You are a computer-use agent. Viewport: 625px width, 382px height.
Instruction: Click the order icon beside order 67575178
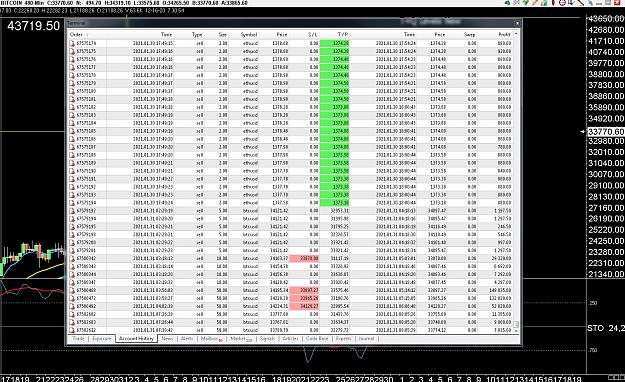[x=72, y=75]
